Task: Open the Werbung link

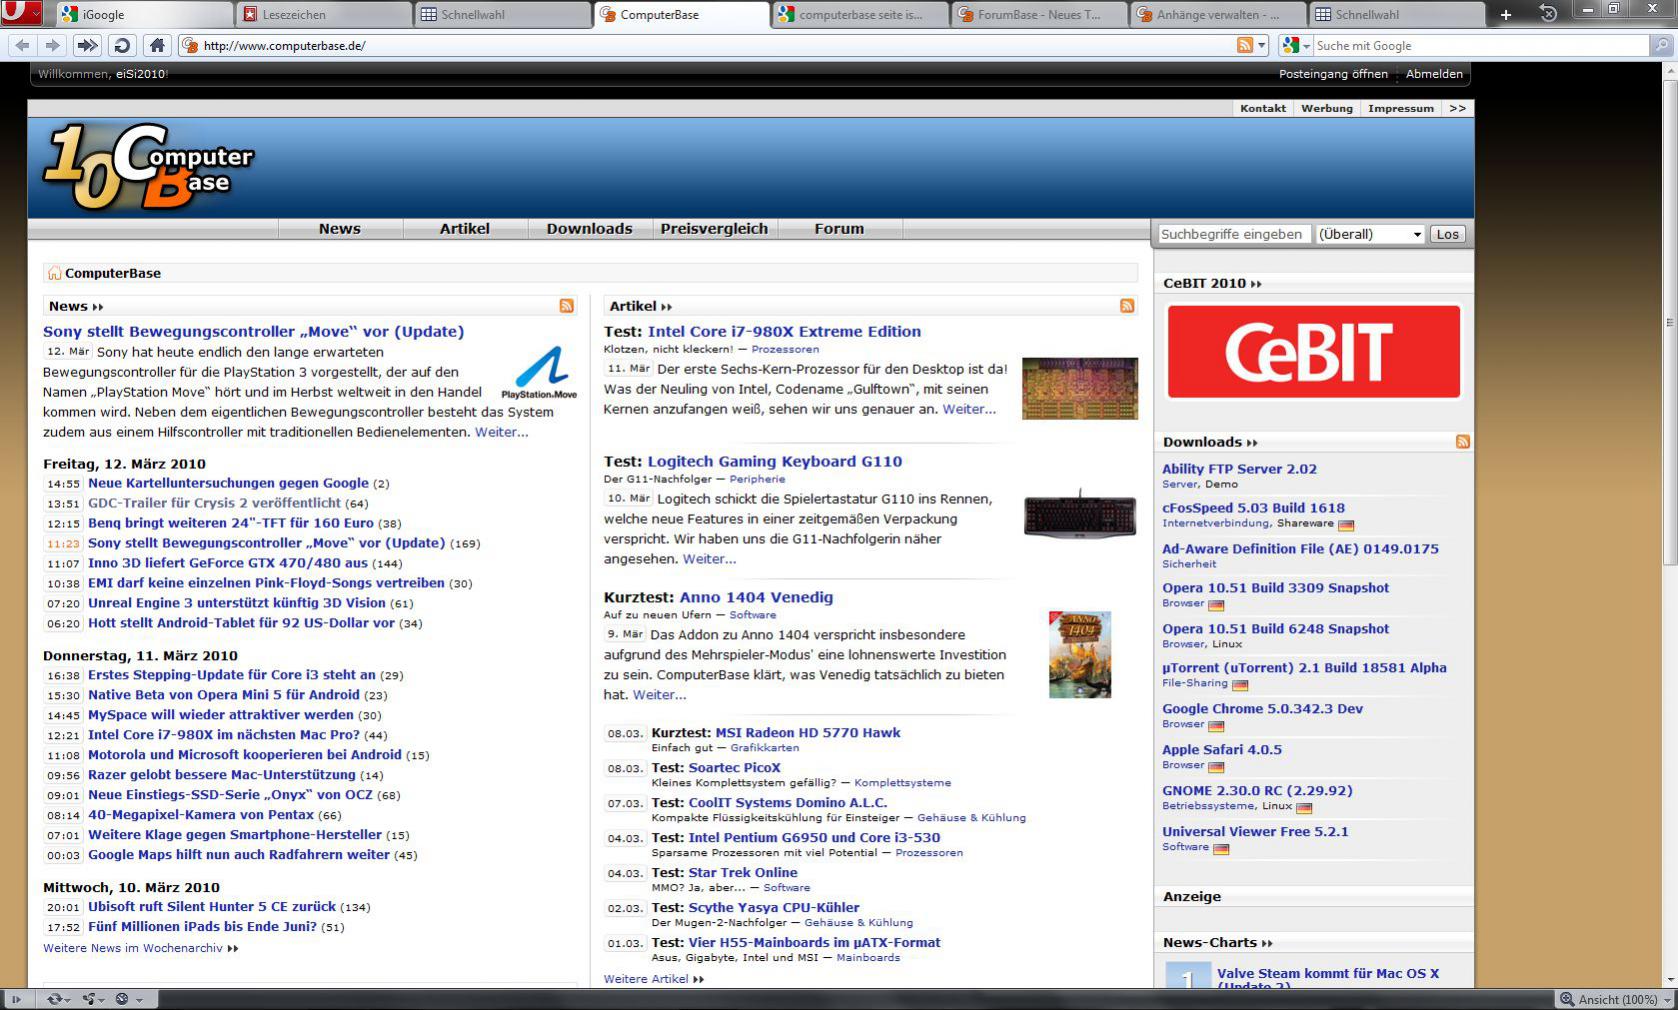Action: (1327, 108)
